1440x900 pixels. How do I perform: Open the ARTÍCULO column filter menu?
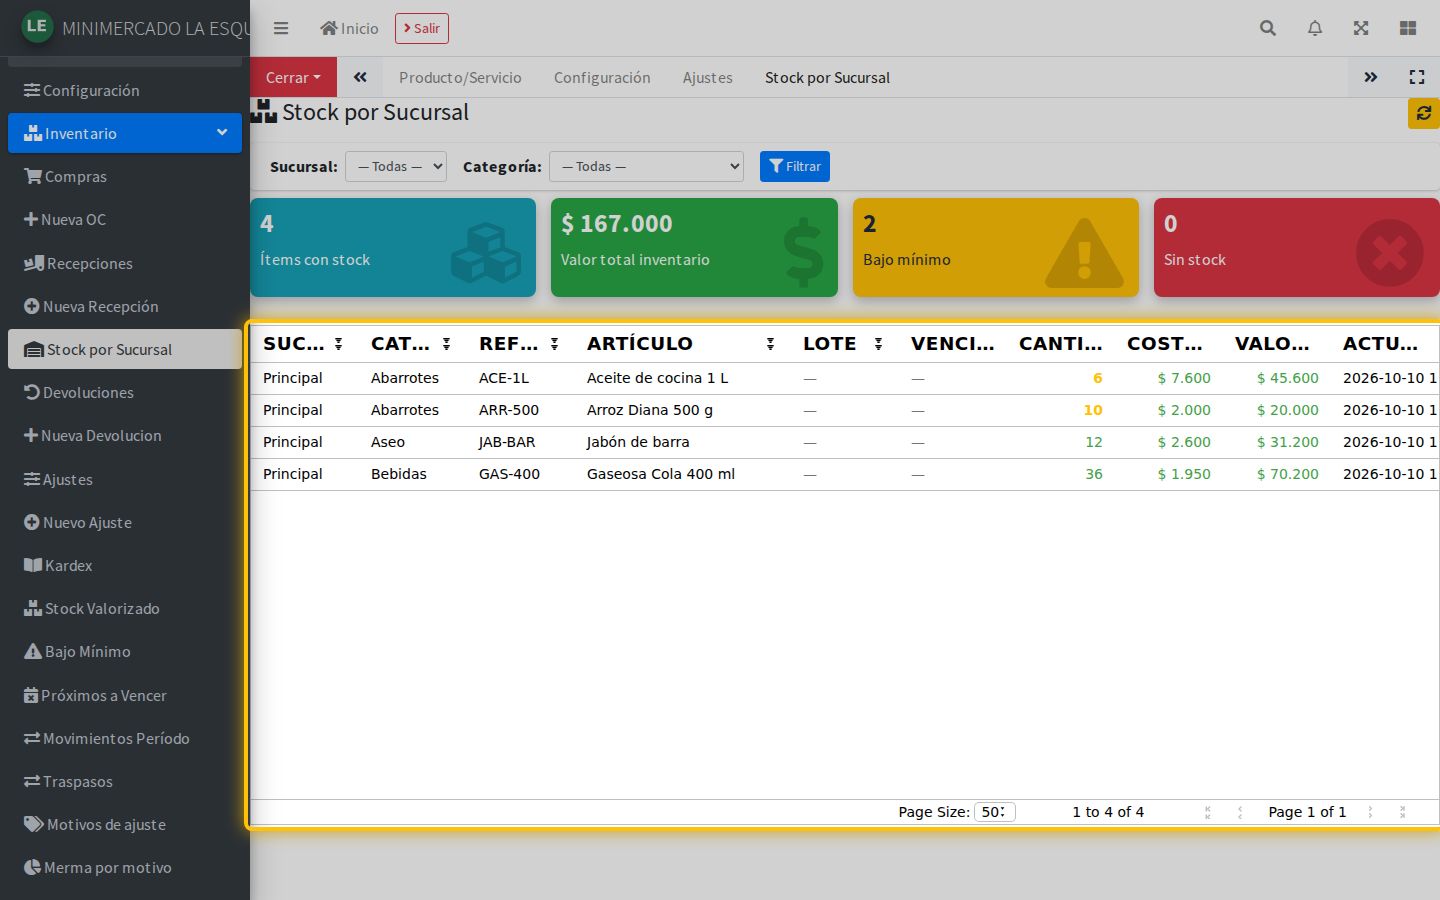click(771, 344)
